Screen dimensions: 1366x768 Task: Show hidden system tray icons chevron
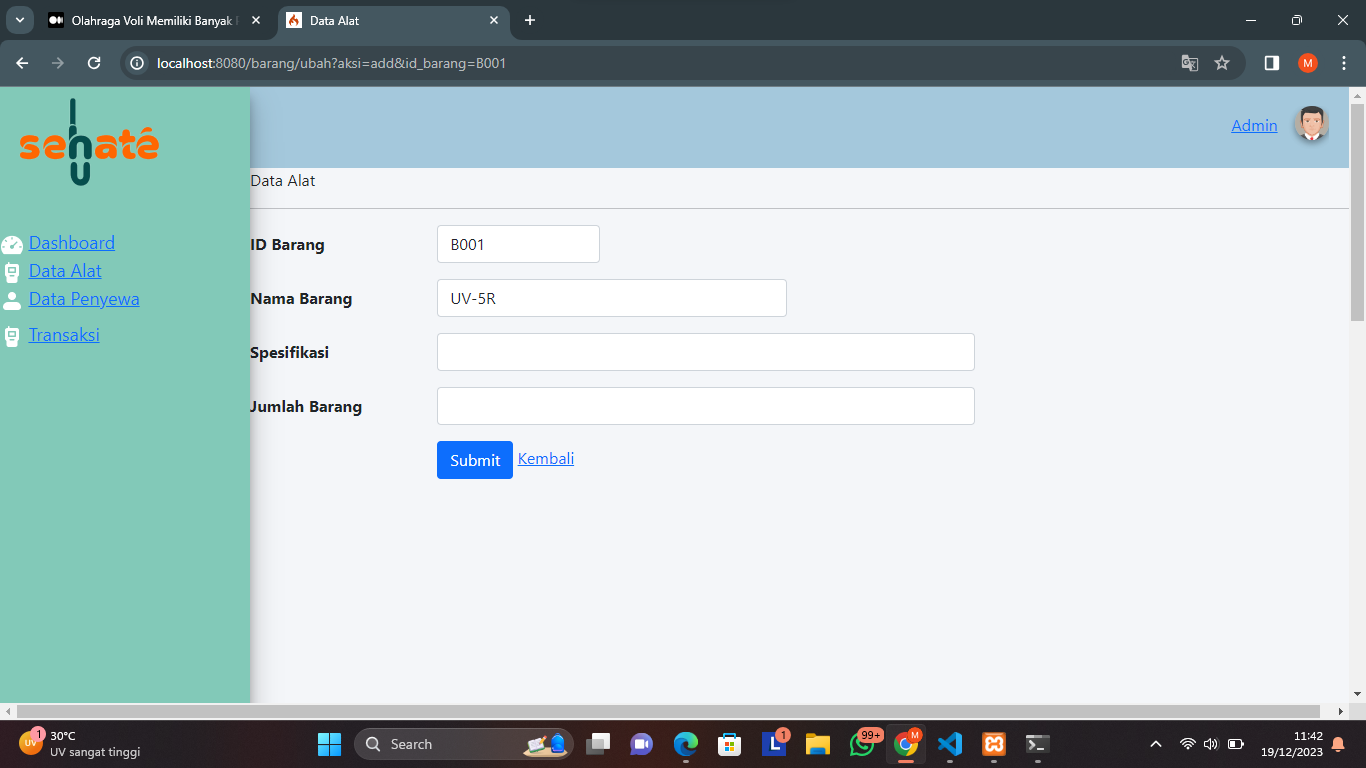click(x=1156, y=744)
